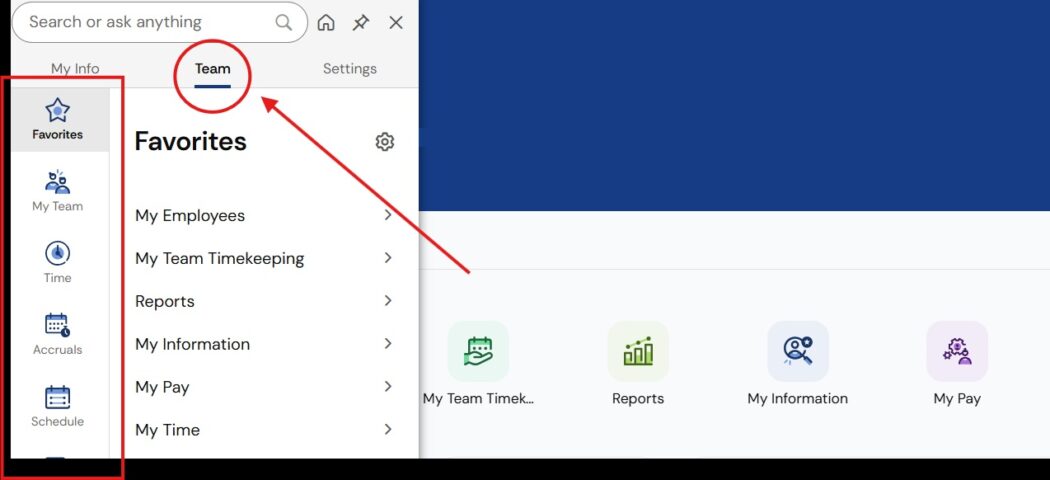The image size is (1050, 480).
Task: Close the navigation menu panel
Action: click(396, 23)
